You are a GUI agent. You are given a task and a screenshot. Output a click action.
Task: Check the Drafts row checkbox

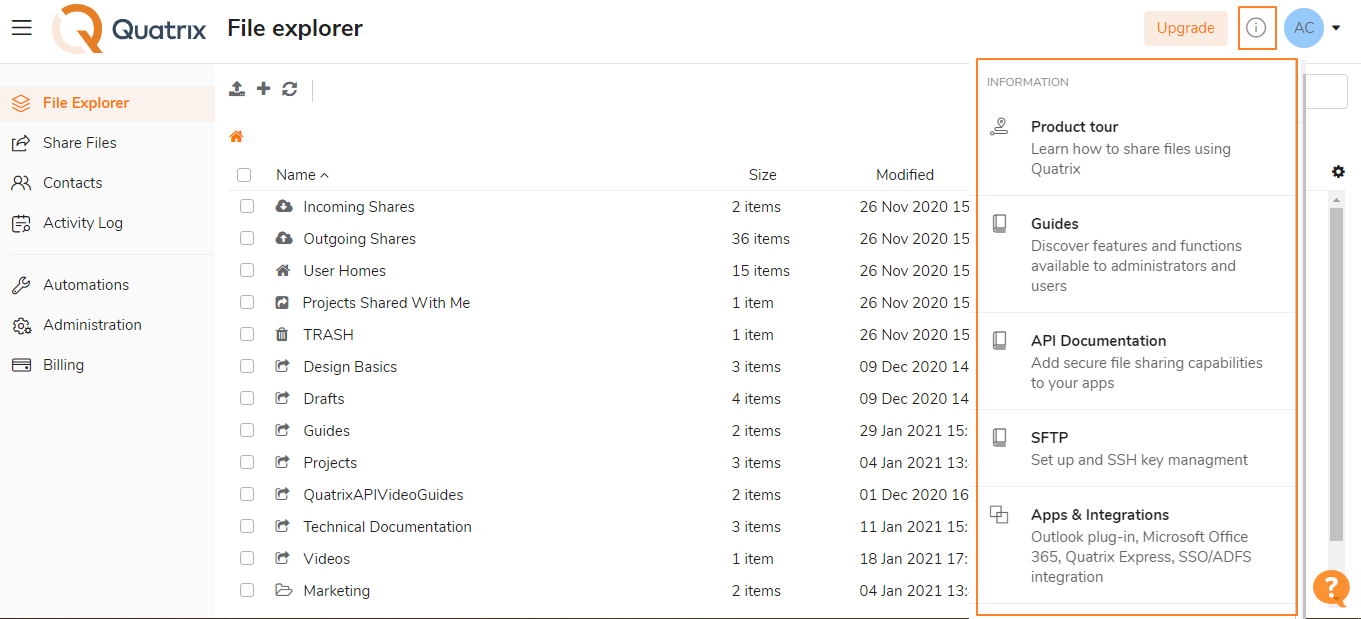(247, 399)
